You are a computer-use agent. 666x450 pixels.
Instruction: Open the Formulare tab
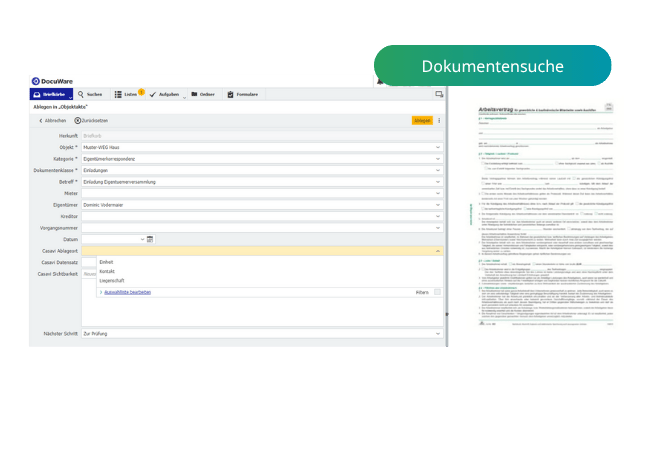[243, 94]
